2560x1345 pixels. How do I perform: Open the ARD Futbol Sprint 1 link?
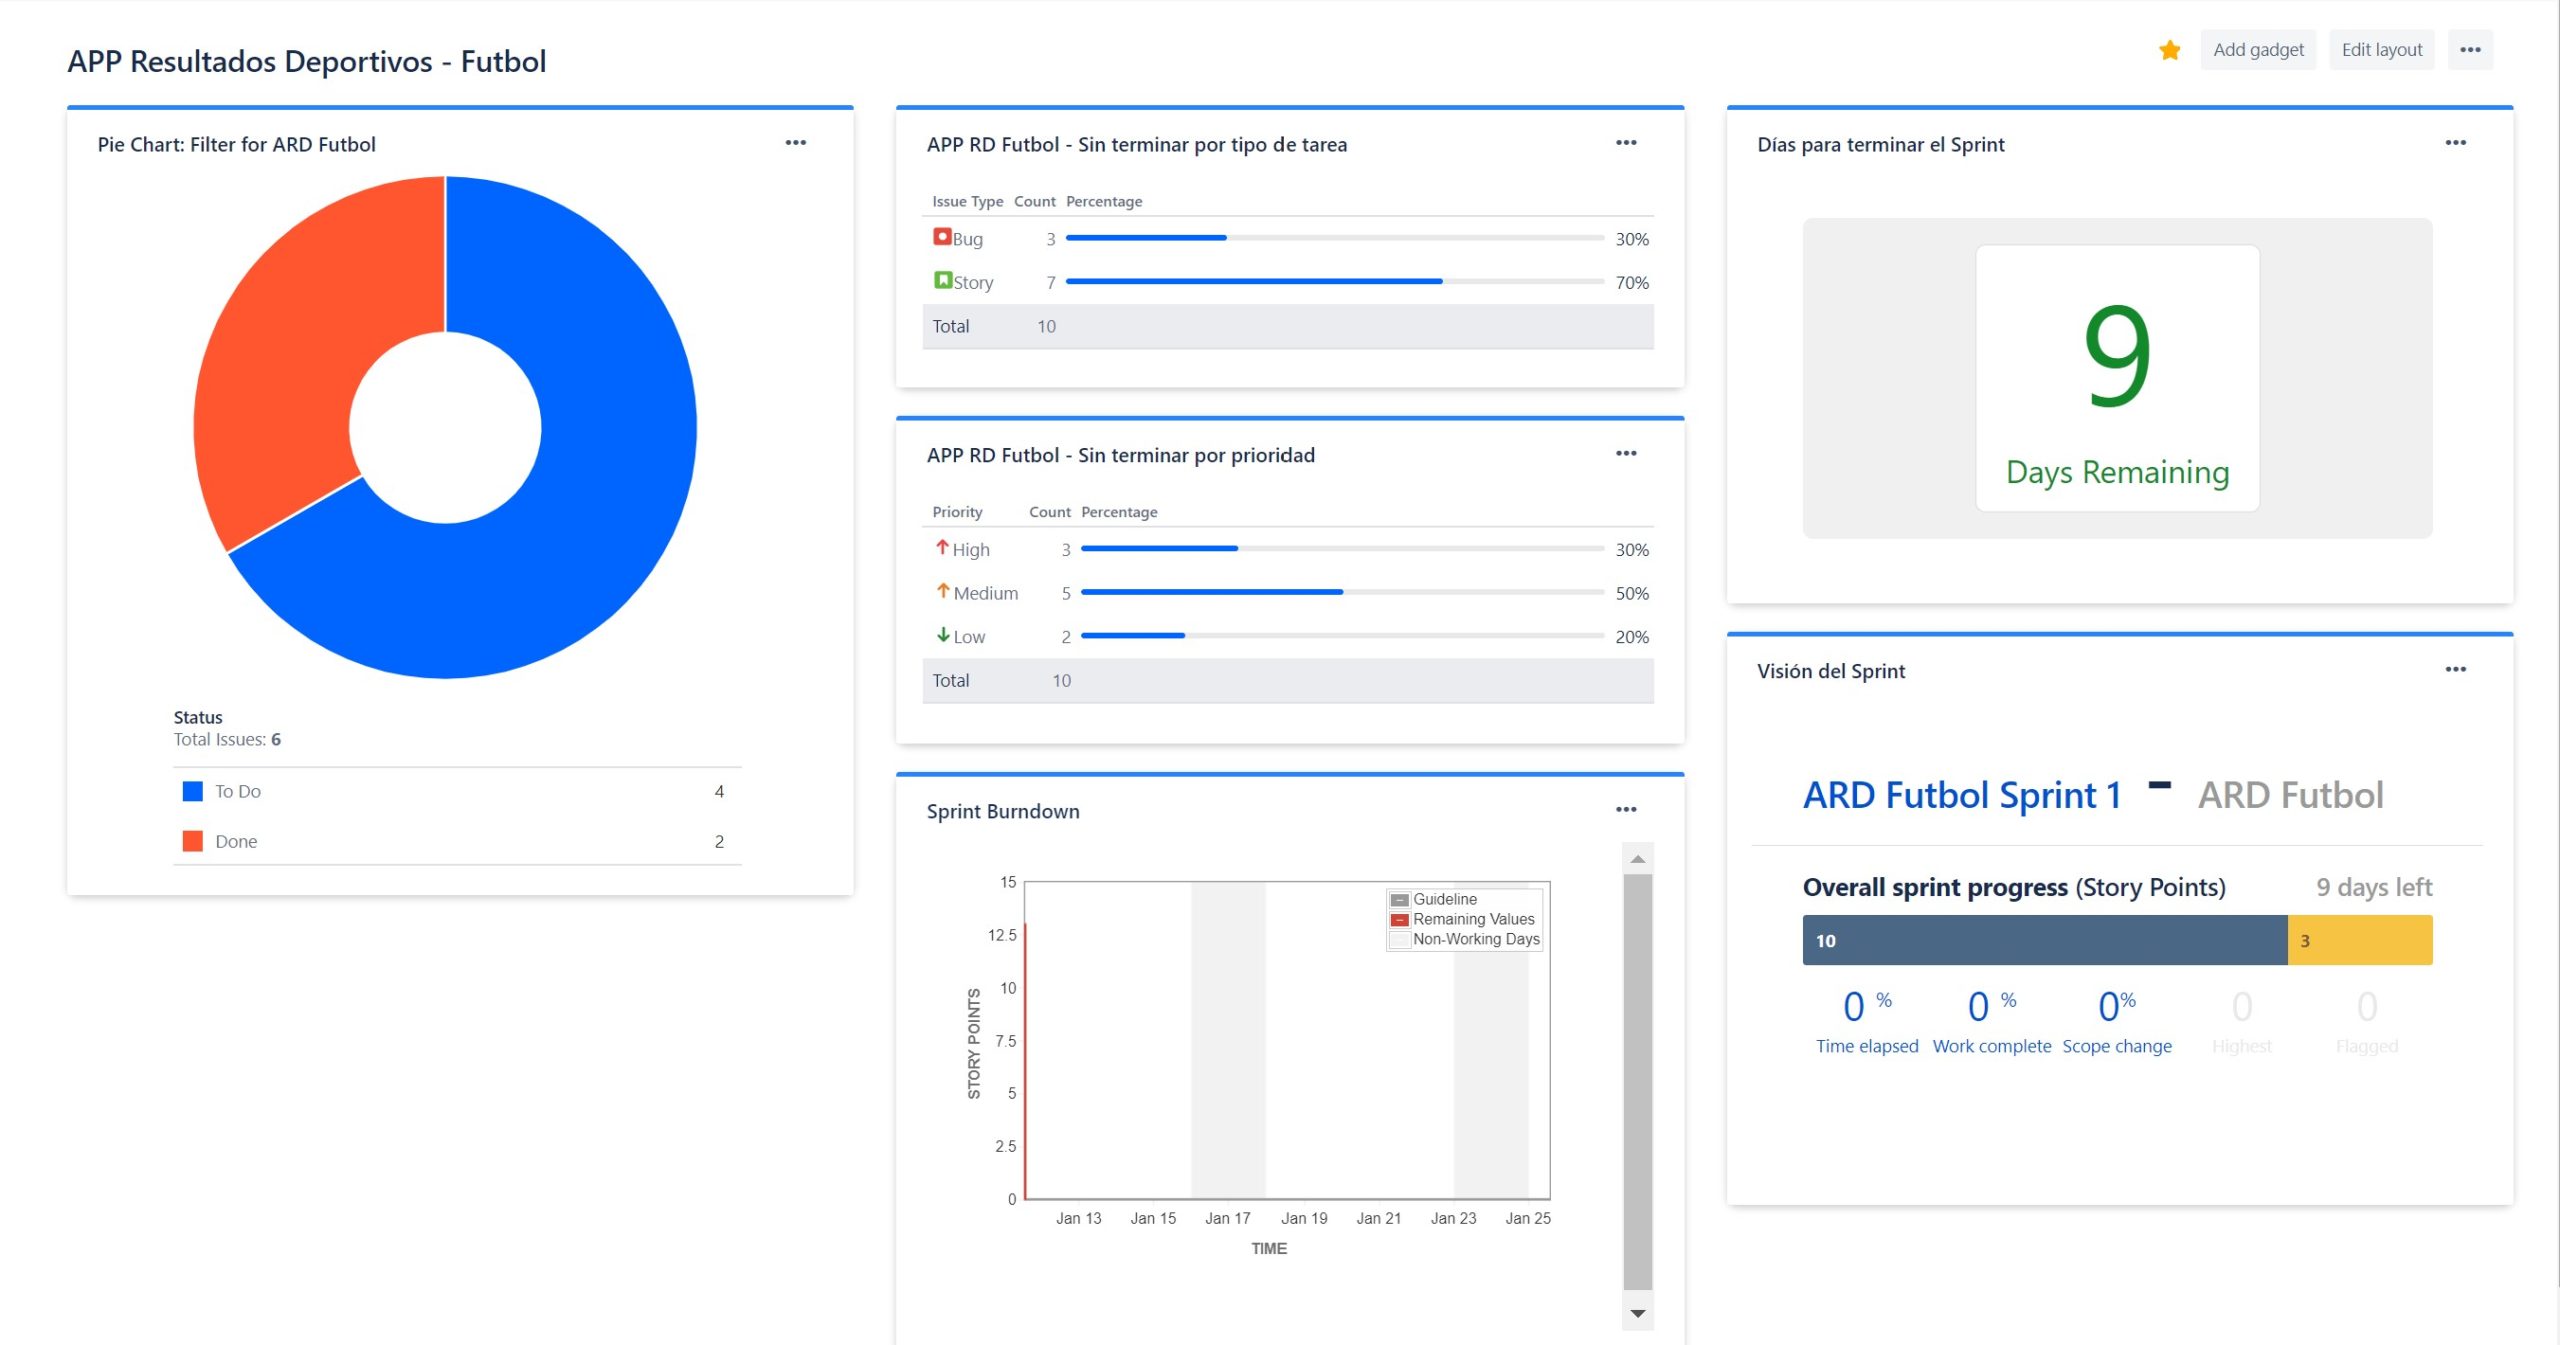click(1961, 796)
